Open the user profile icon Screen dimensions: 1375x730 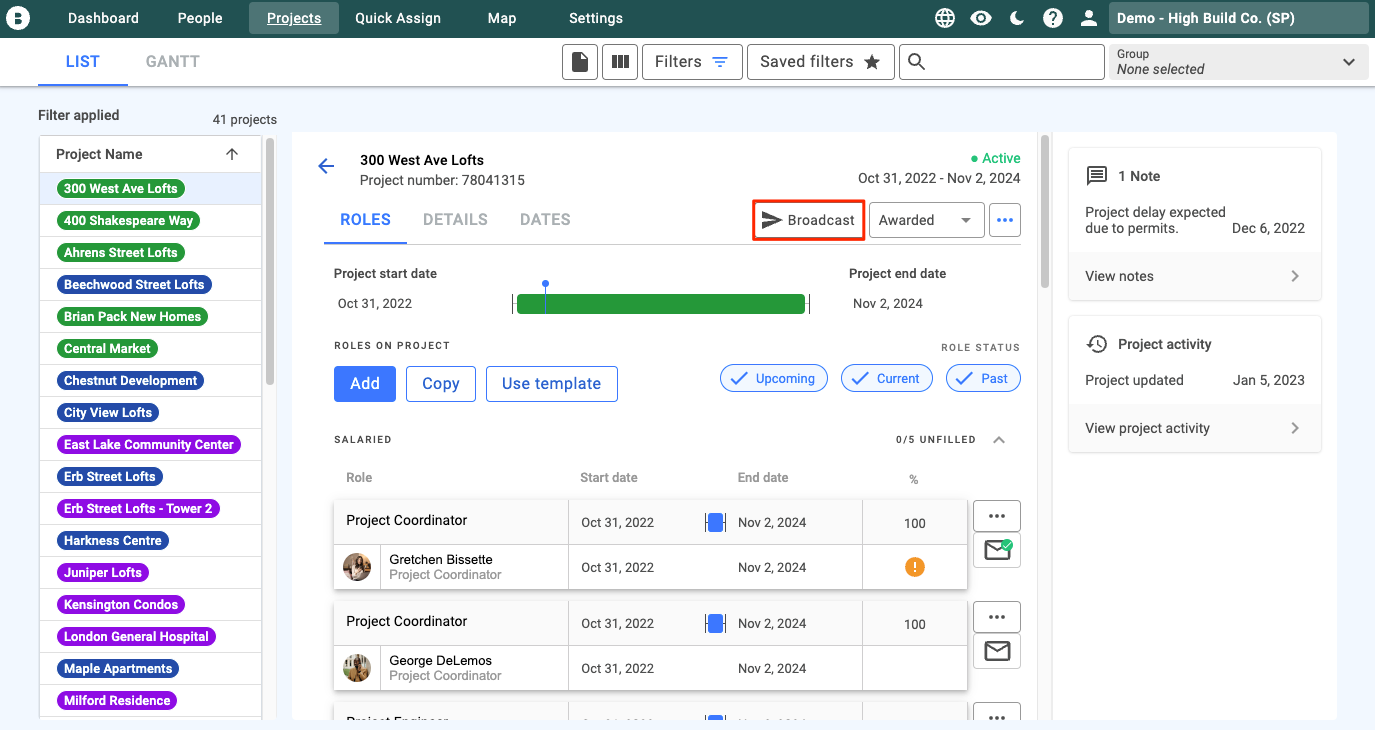click(1089, 18)
